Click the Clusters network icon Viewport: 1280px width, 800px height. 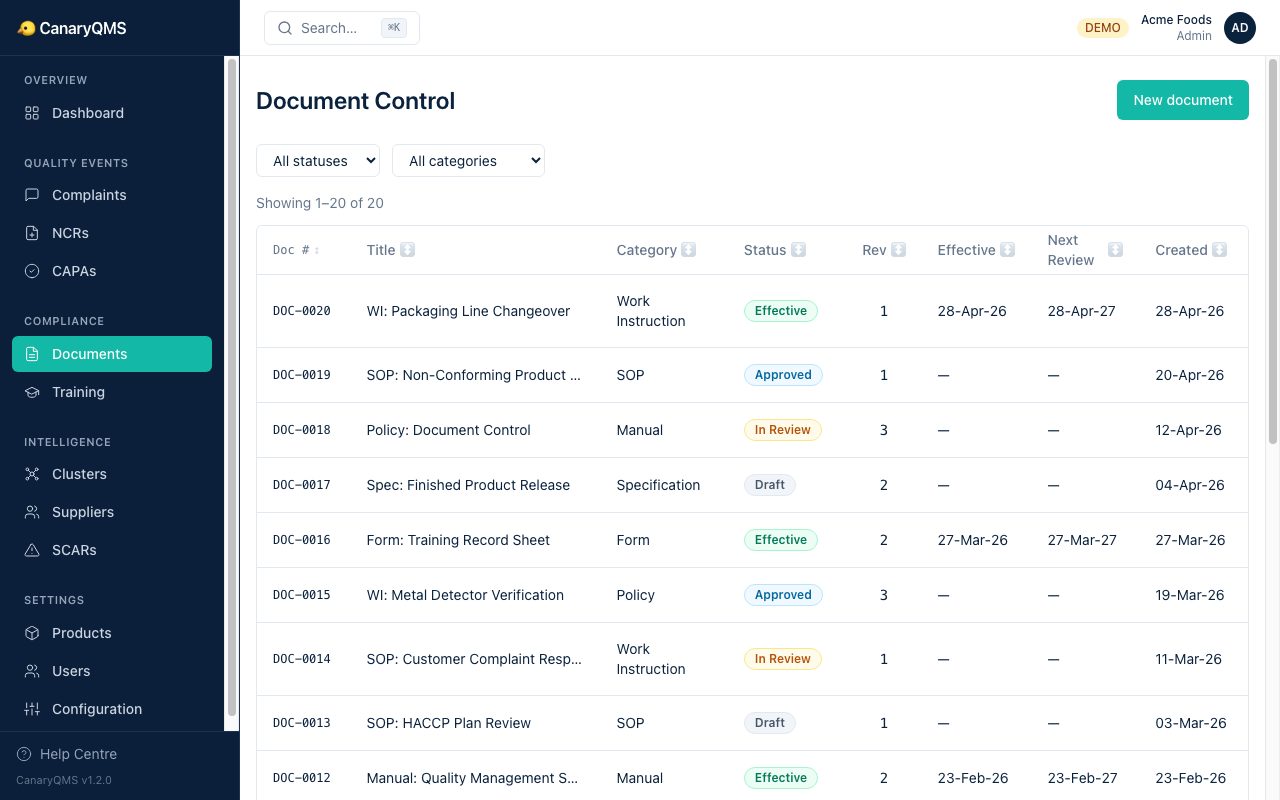(32, 474)
